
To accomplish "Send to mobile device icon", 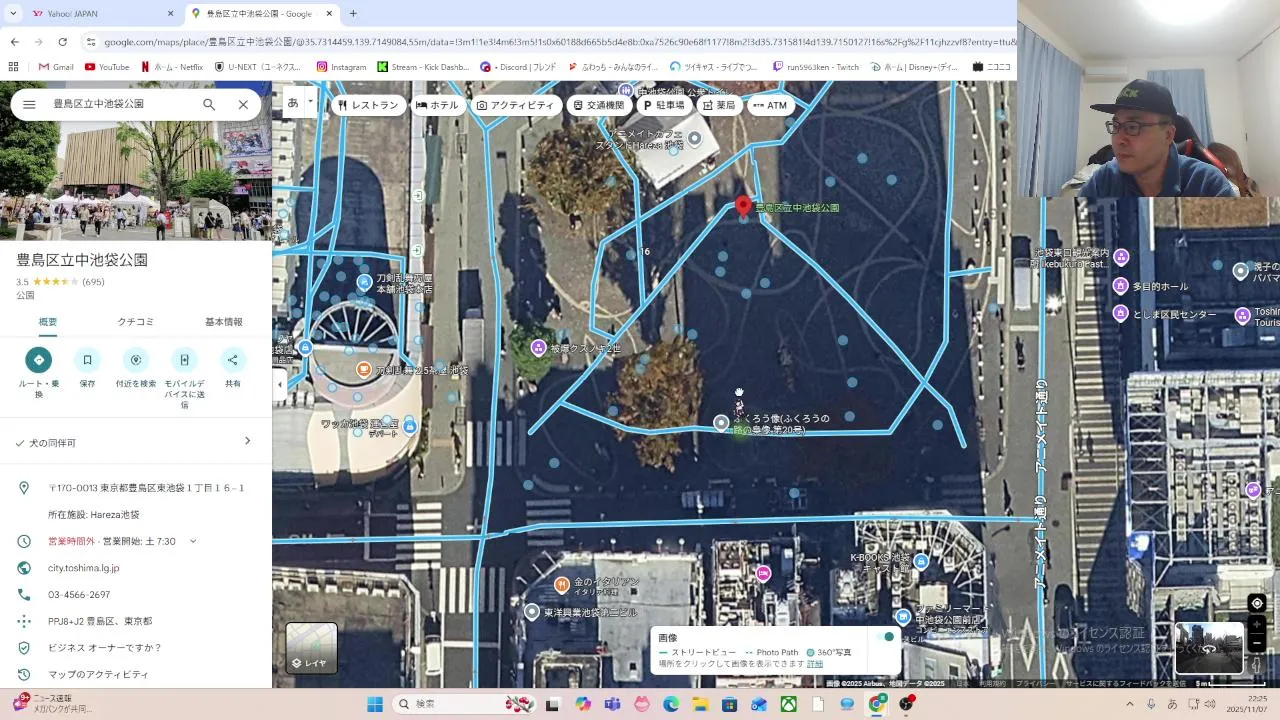I will click(x=184, y=360).
